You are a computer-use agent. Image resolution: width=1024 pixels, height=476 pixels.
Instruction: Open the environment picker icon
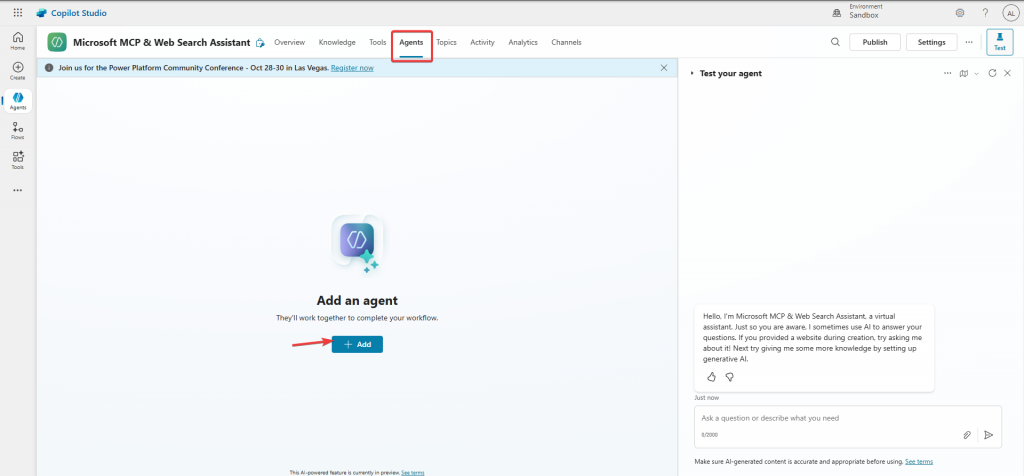click(837, 13)
